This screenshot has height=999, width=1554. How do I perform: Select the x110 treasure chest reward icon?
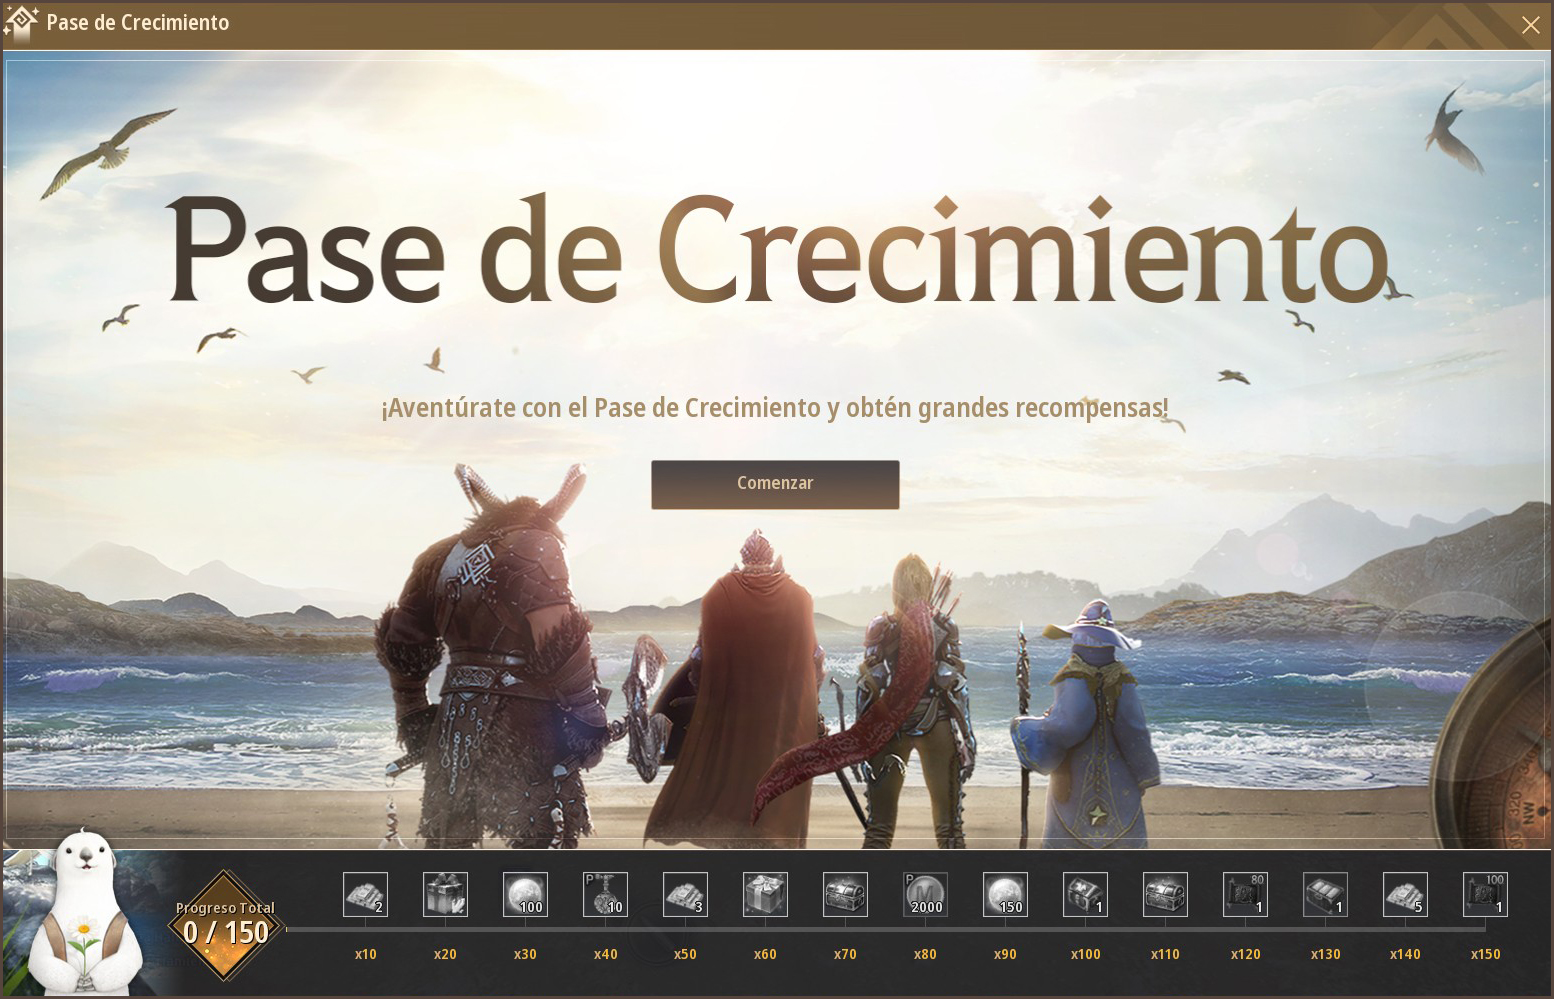(1165, 894)
